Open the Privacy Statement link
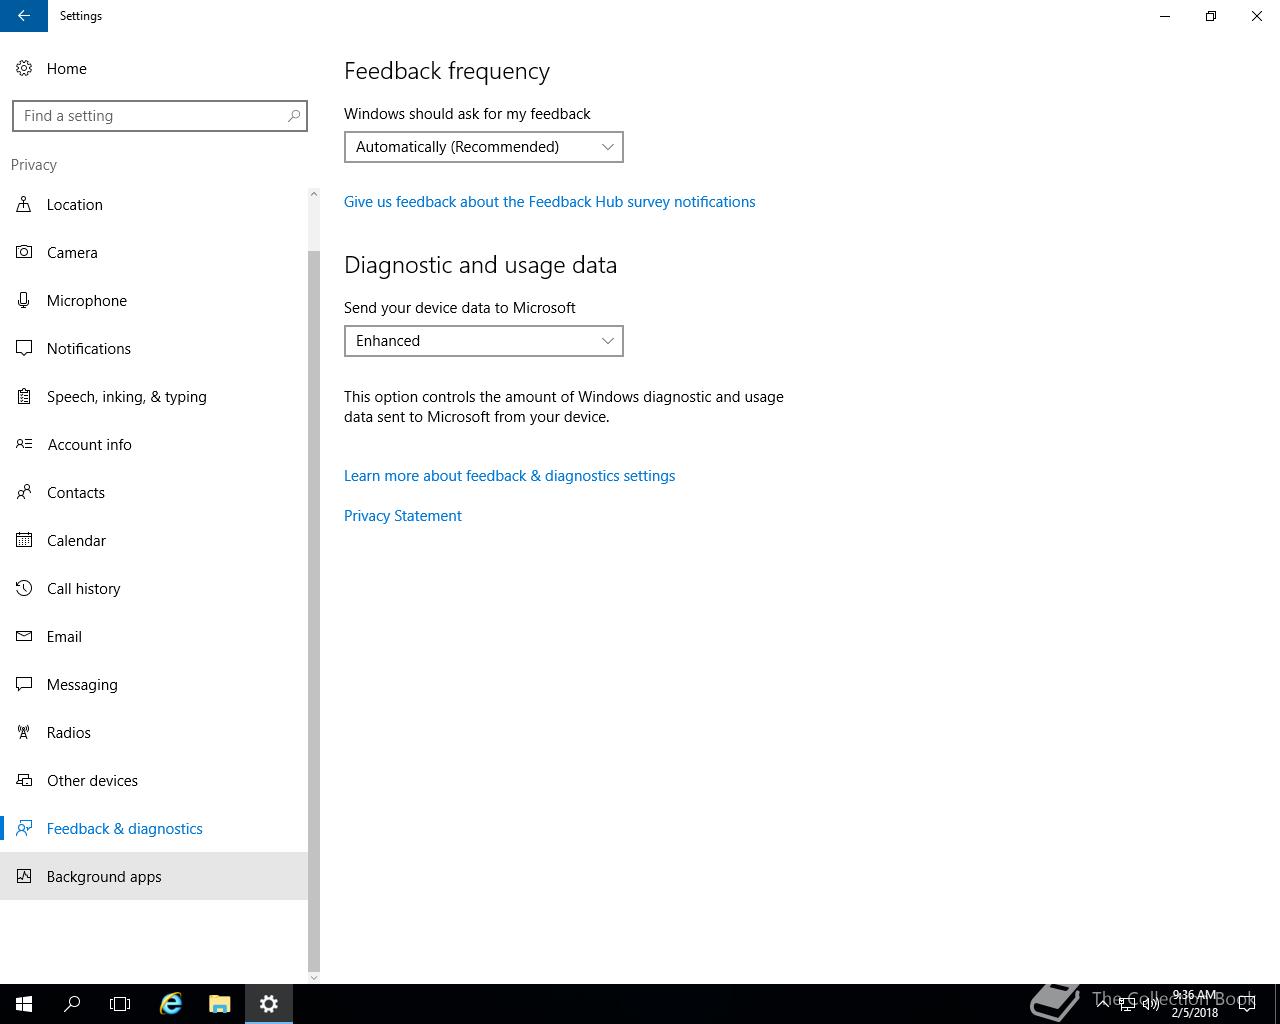Screen dimensions: 1280x1024 point(403,516)
